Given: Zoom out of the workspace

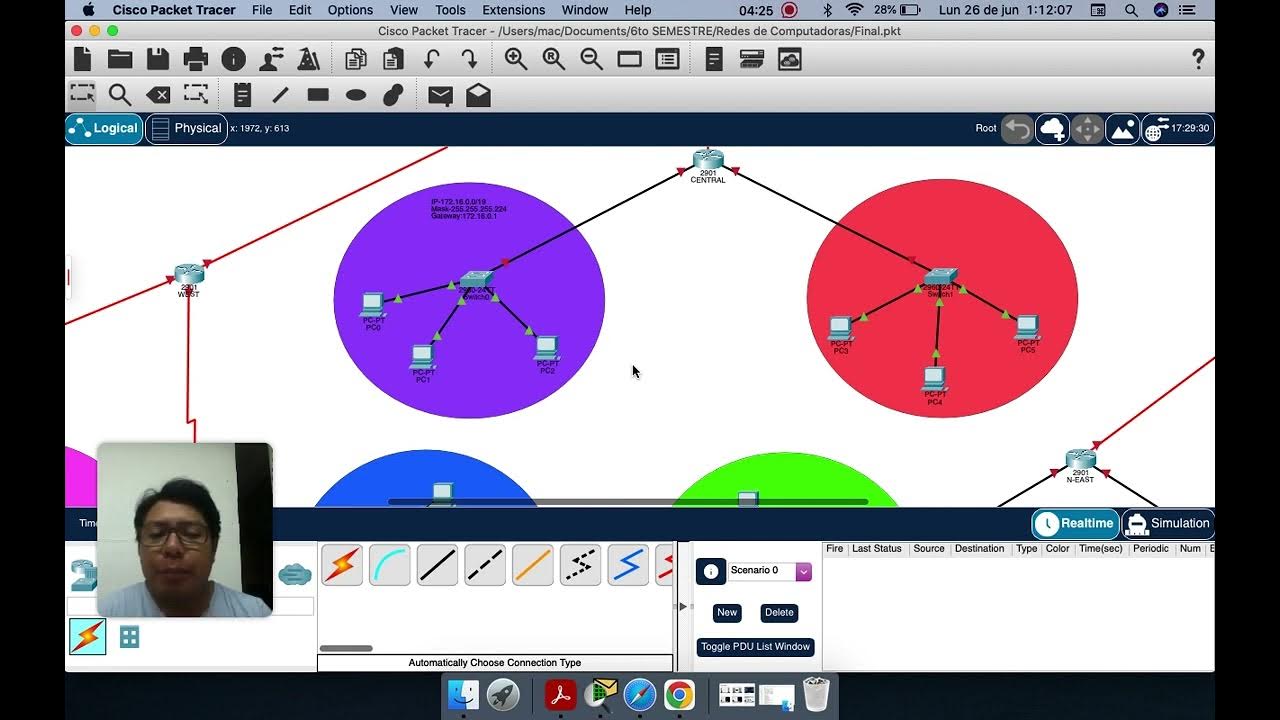Looking at the screenshot, I should coord(592,60).
